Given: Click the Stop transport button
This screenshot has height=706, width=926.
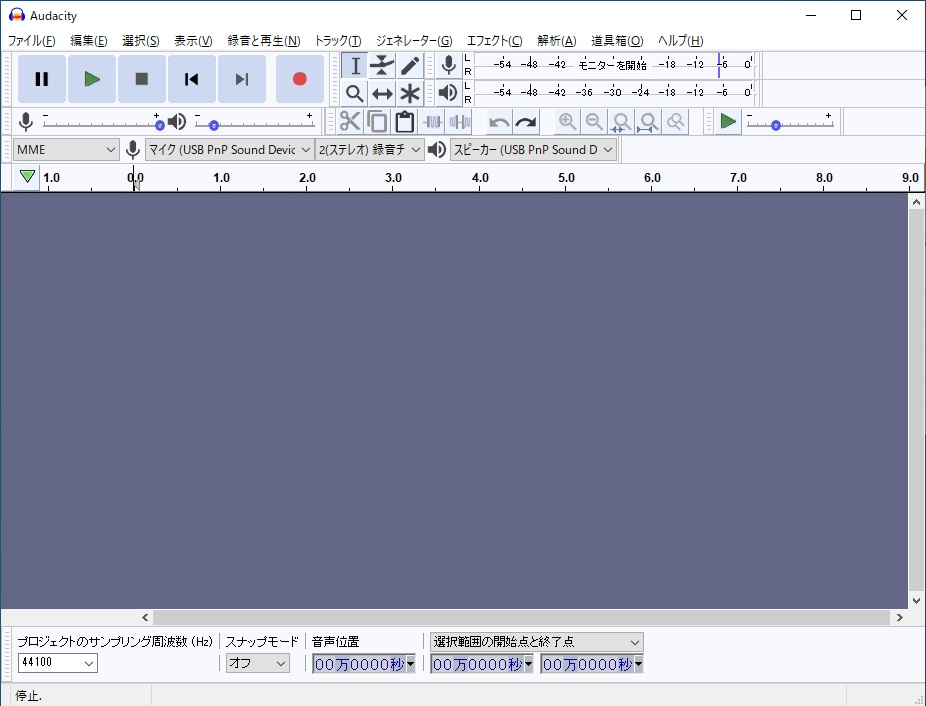Looking at the screenshot, I should tap(142, 79).
